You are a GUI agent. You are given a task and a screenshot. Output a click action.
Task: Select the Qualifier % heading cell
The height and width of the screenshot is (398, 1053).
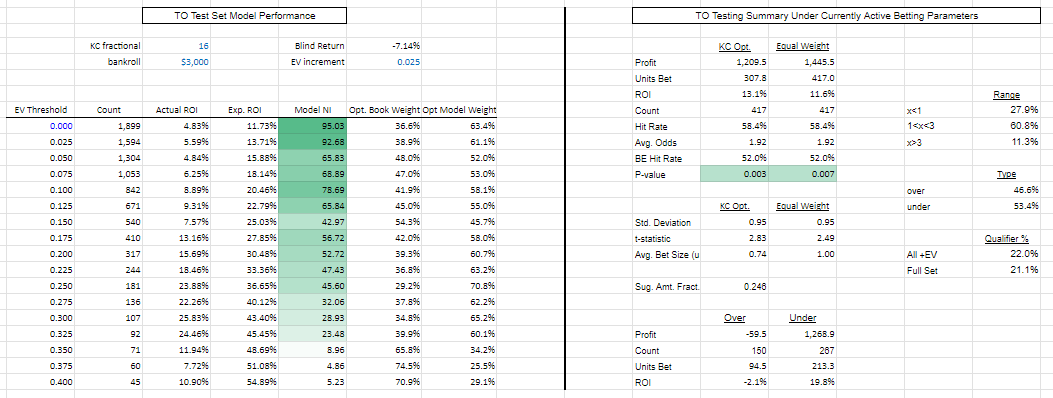1005,238
